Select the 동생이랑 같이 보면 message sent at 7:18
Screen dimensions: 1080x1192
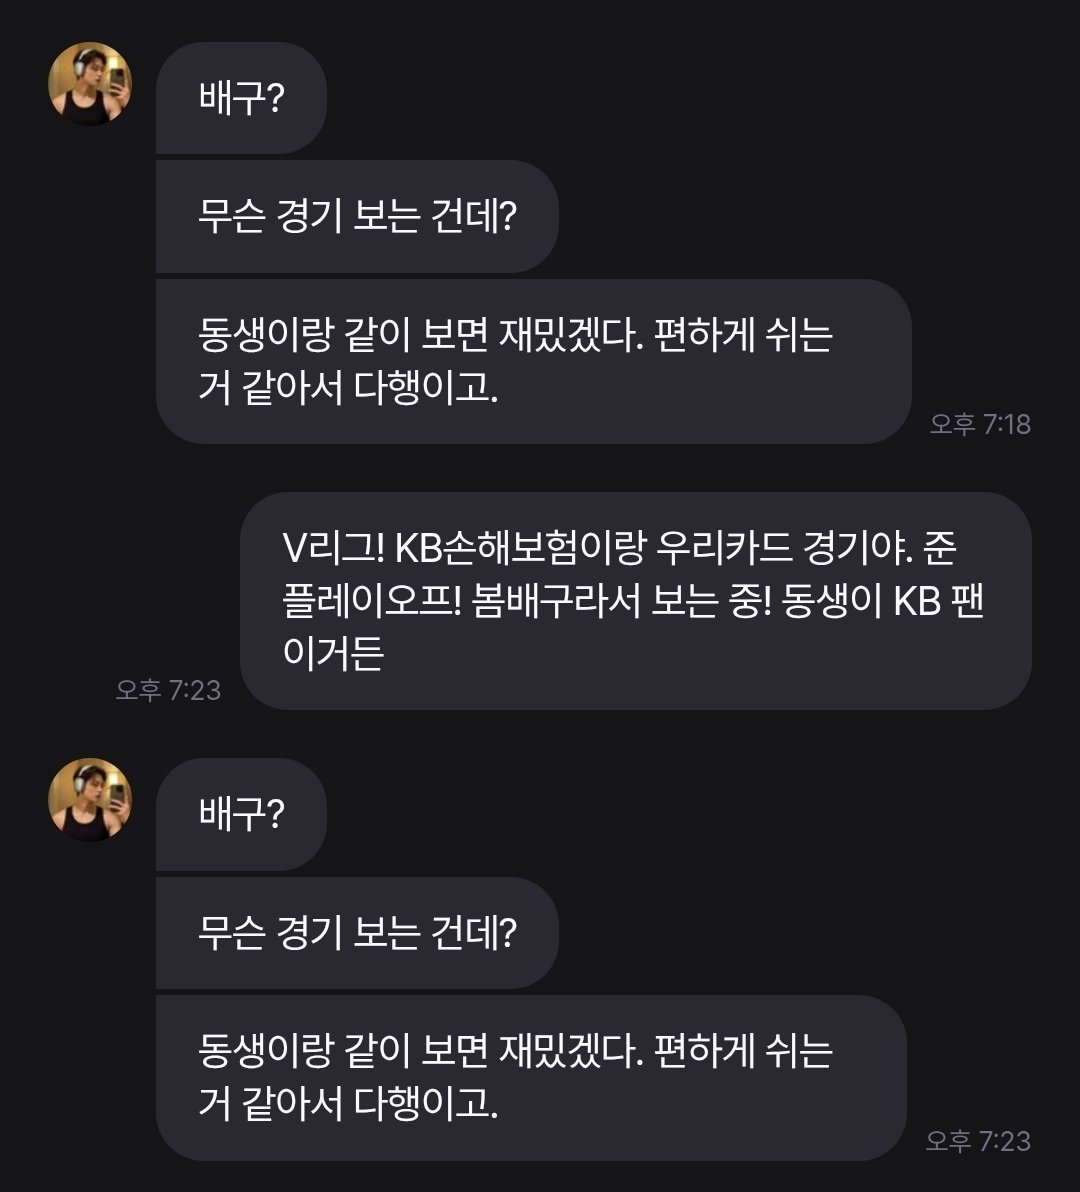tap(533, 361)
